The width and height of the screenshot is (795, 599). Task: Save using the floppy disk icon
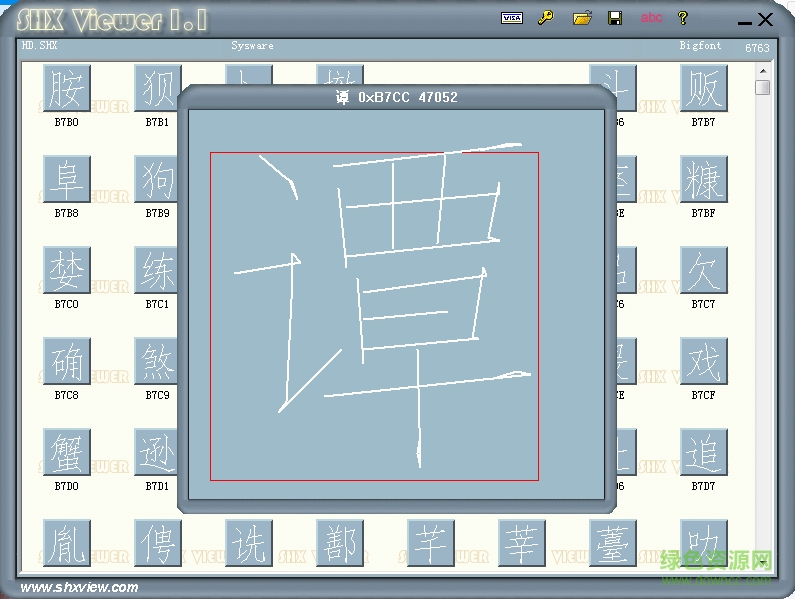click(x=615, y=18)
